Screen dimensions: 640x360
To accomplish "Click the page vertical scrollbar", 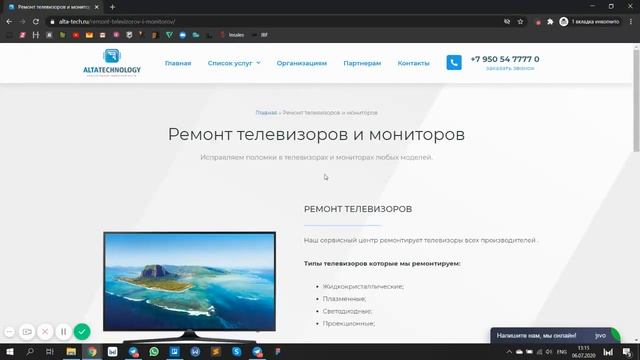I will (636, 101).
